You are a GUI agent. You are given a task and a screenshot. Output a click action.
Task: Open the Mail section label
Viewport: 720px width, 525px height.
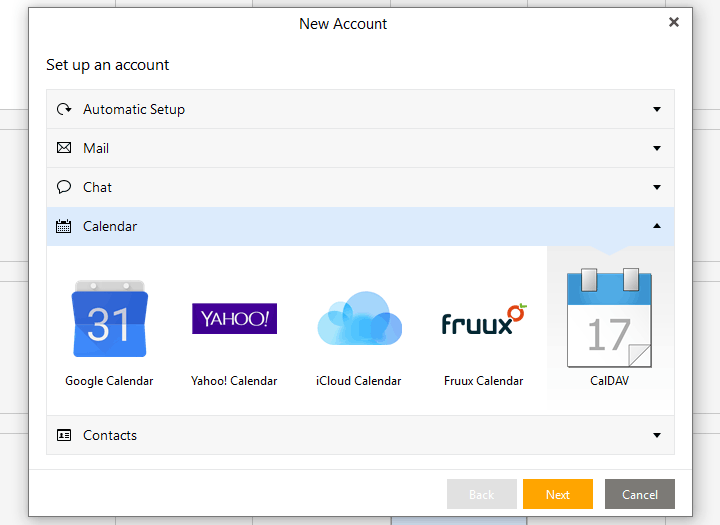tap(96, 148)
